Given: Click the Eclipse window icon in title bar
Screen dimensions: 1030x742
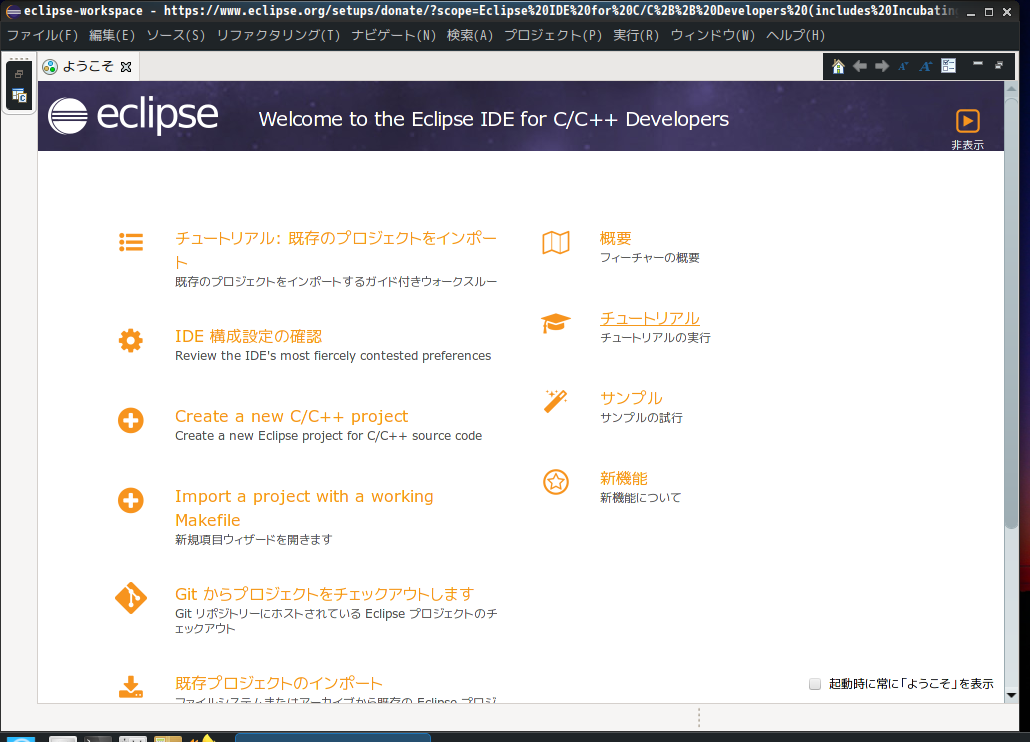Looking at the screenshot, I should [x=13, y=11].
